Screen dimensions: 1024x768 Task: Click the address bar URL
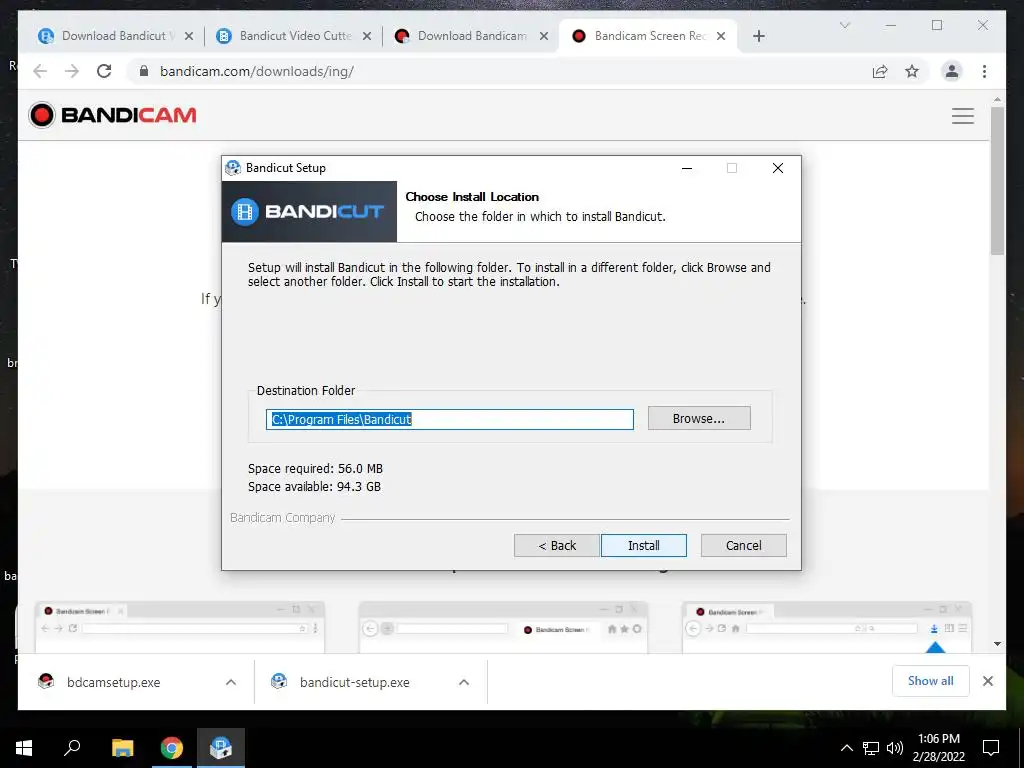point(257,71)
